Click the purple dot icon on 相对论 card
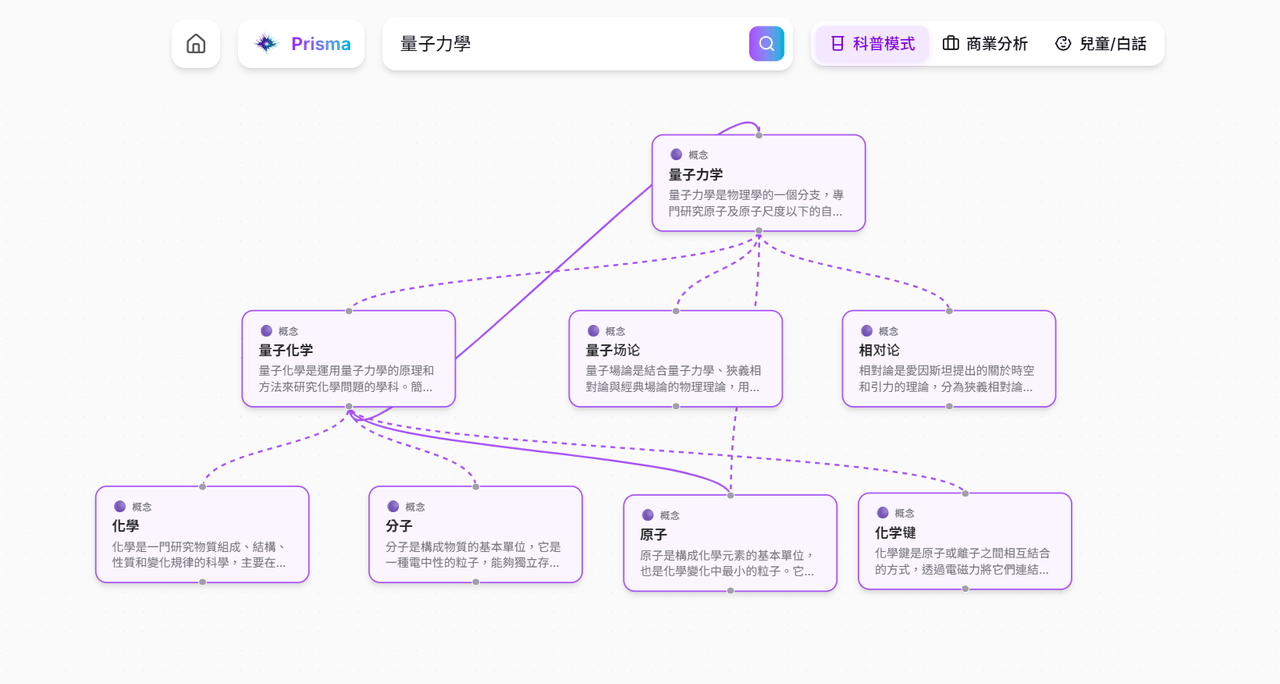 pos(866,330)
